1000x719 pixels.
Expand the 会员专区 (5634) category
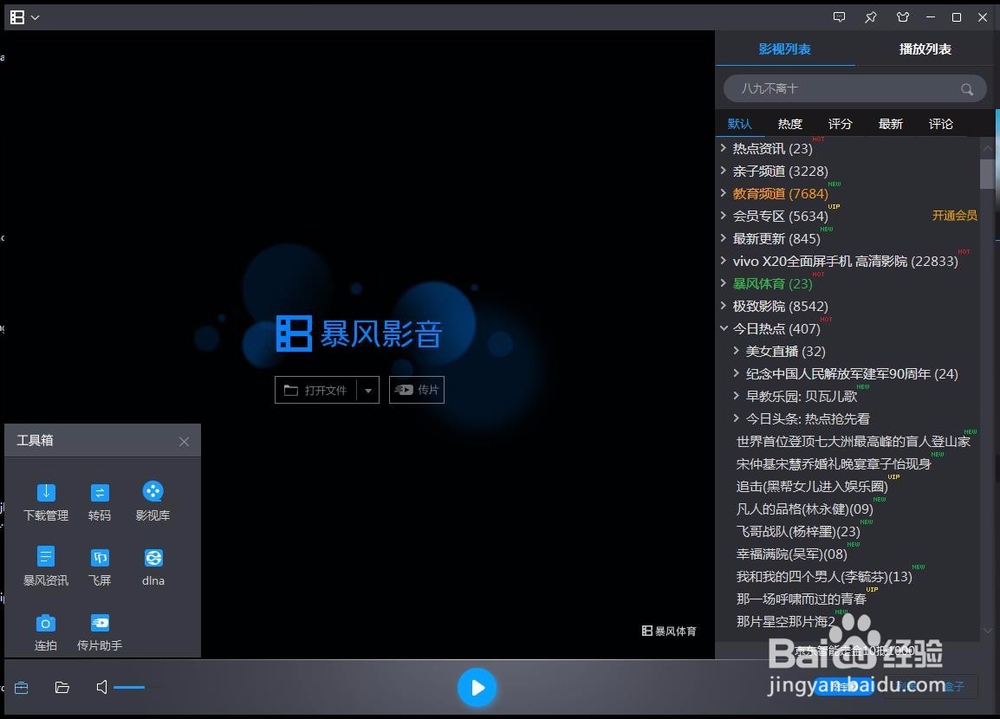[x=723, y=216]
